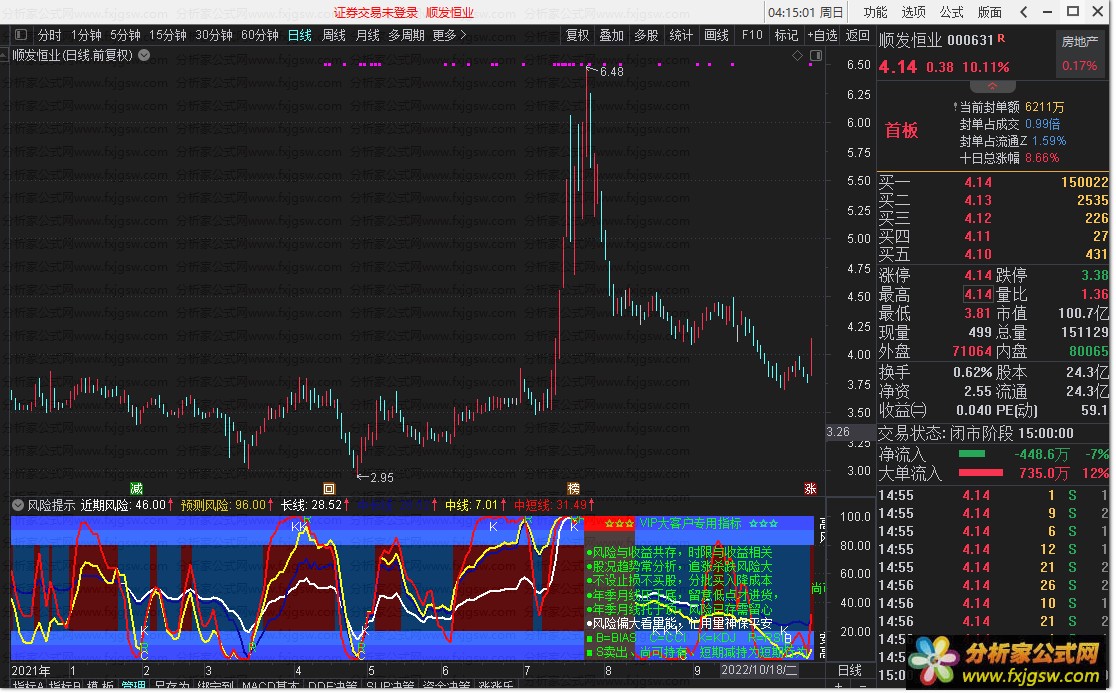Select the 60分钟 period
The image size is (1116, 693).
click(260, 35)
